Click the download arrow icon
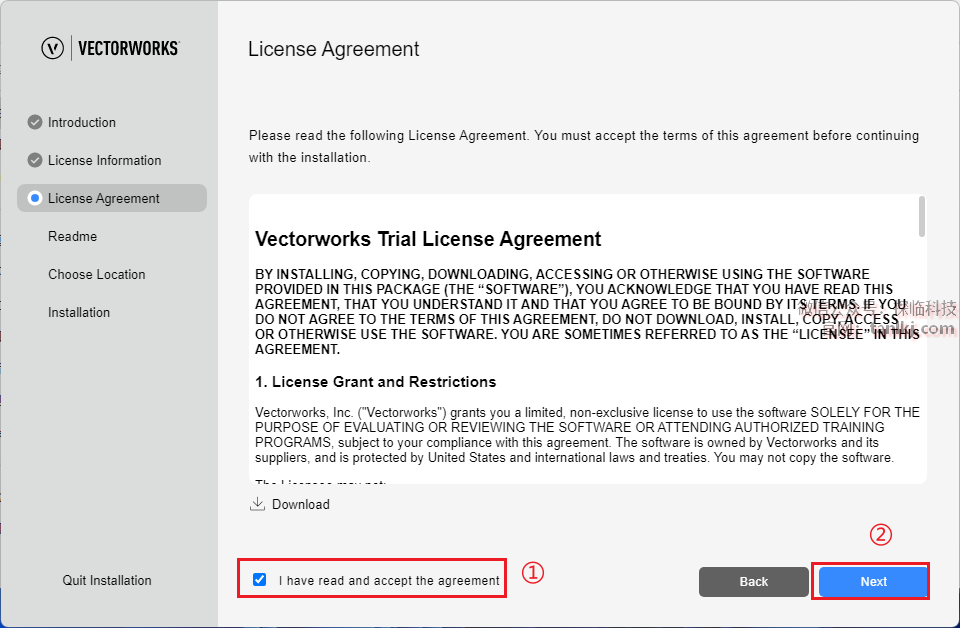The width and height of the screenshot is (960, 628). point(257,504)
